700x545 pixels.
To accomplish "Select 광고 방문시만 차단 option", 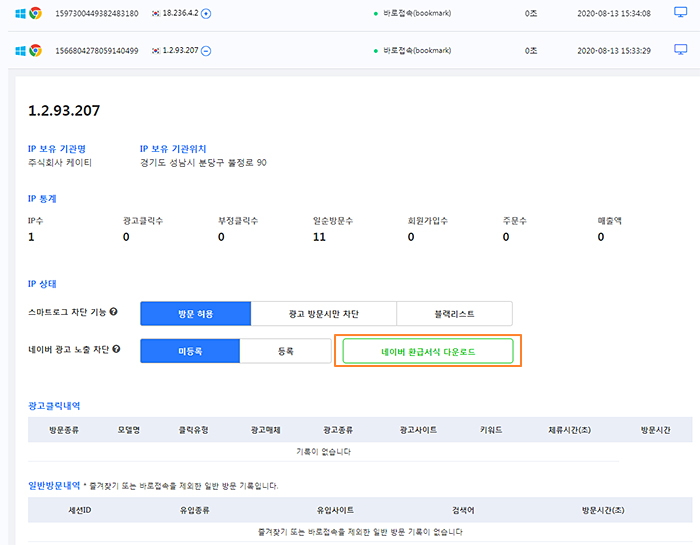I will click(x=324, y=314).
